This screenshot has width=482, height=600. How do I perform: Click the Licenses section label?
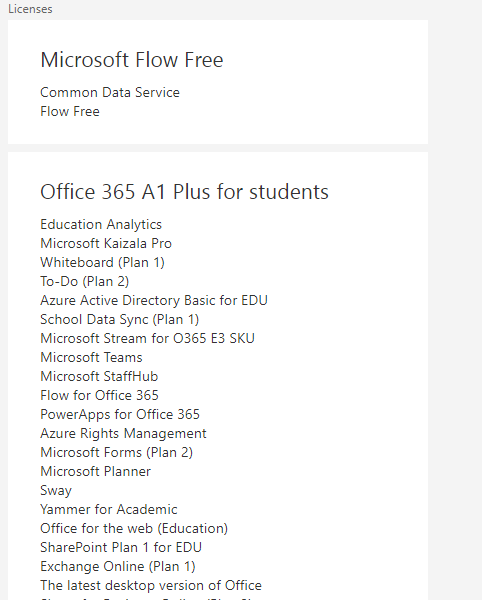(x=30, y=9)
